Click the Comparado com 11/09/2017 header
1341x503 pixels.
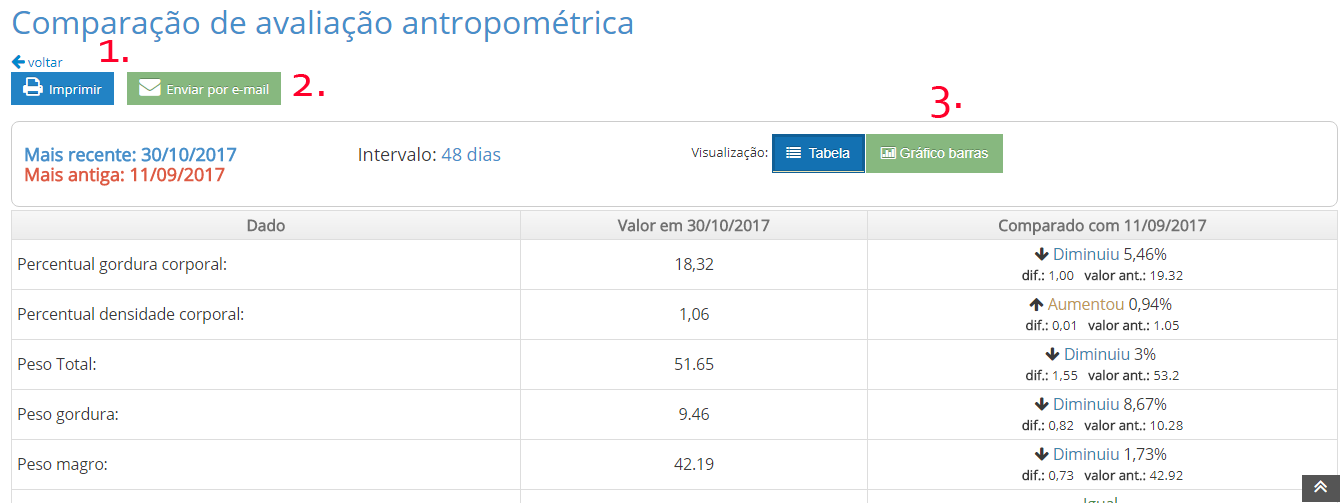(1102, 226)
